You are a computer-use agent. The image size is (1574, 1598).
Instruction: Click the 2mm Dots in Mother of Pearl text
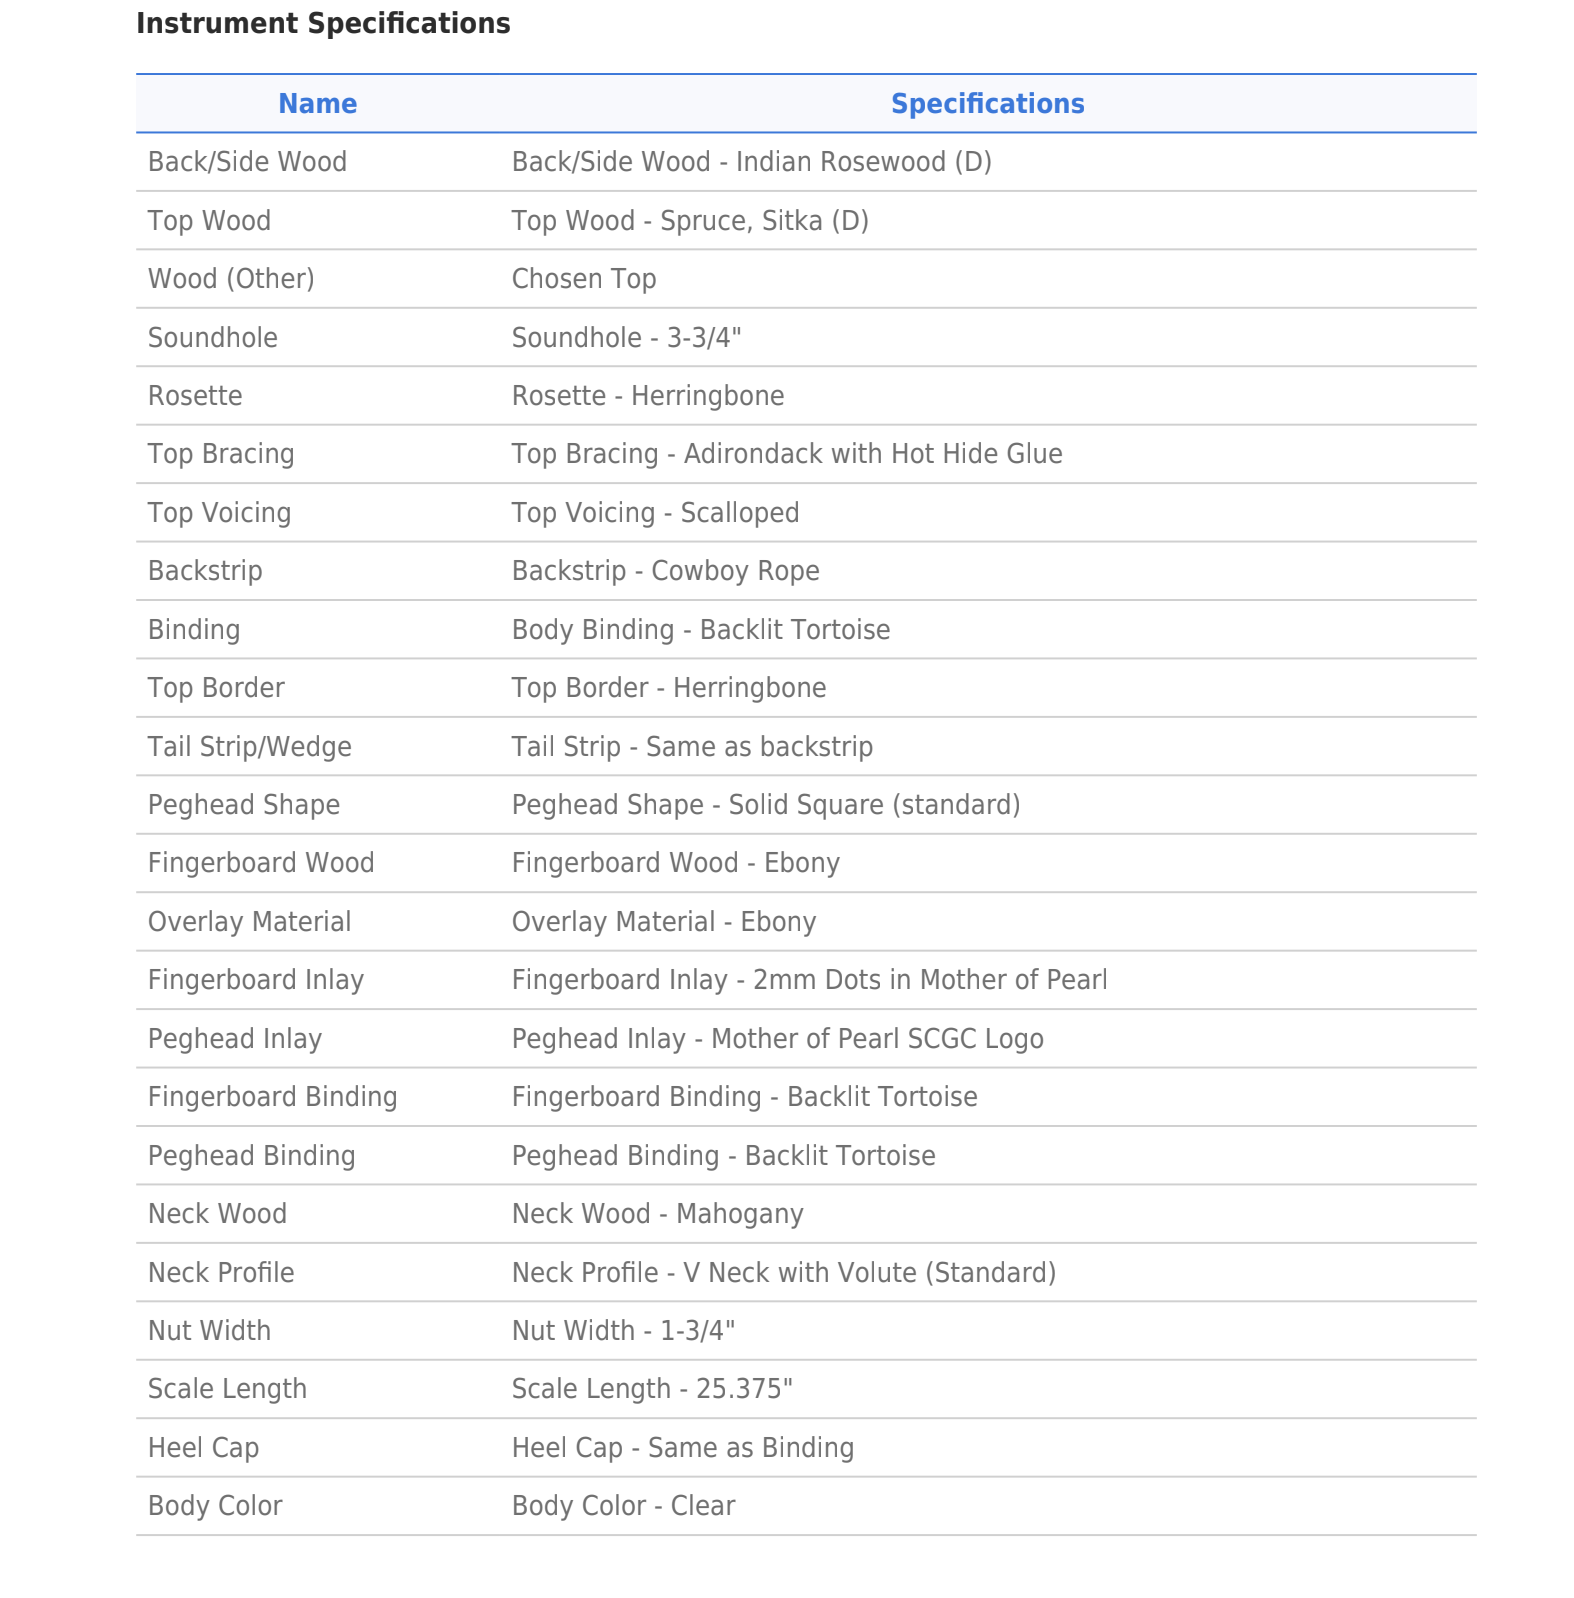click(929, 980)
